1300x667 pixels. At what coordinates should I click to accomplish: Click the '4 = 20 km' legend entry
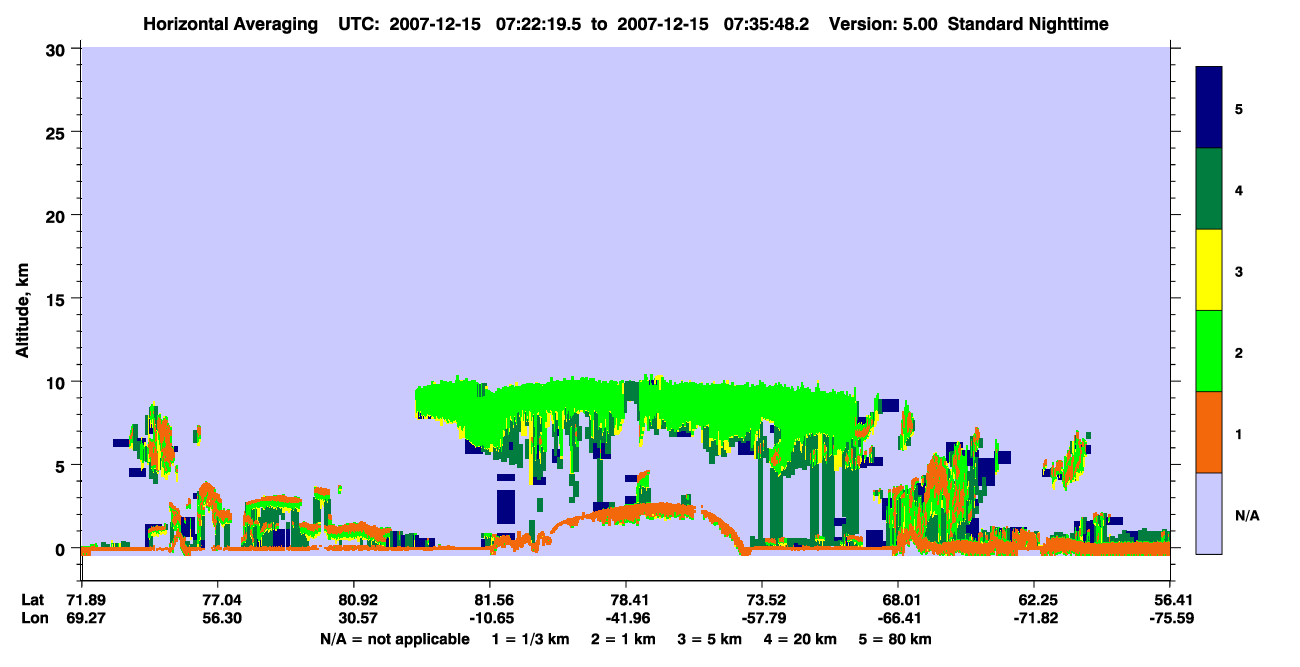(801, 639)
